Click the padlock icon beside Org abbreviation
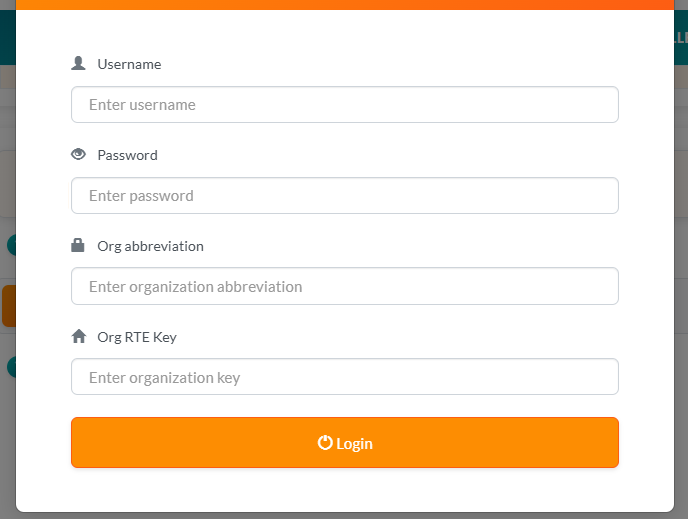This screenshot has width=688, height=519. click(79, 246)
